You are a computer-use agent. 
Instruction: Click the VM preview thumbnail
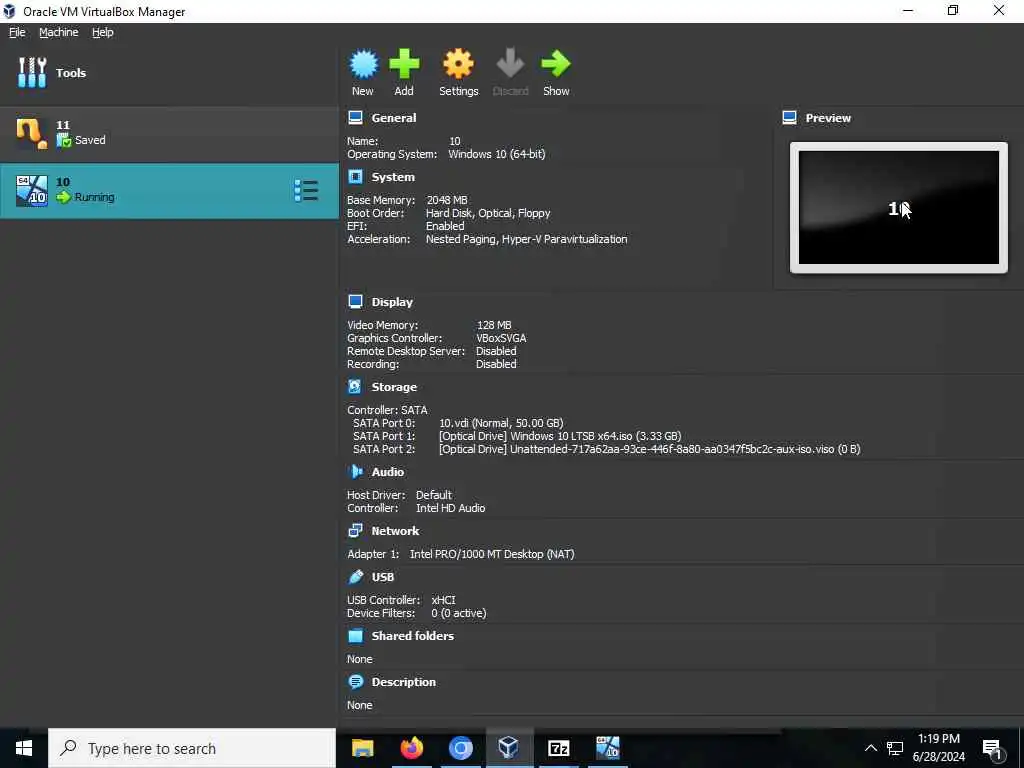click(899, 208)
